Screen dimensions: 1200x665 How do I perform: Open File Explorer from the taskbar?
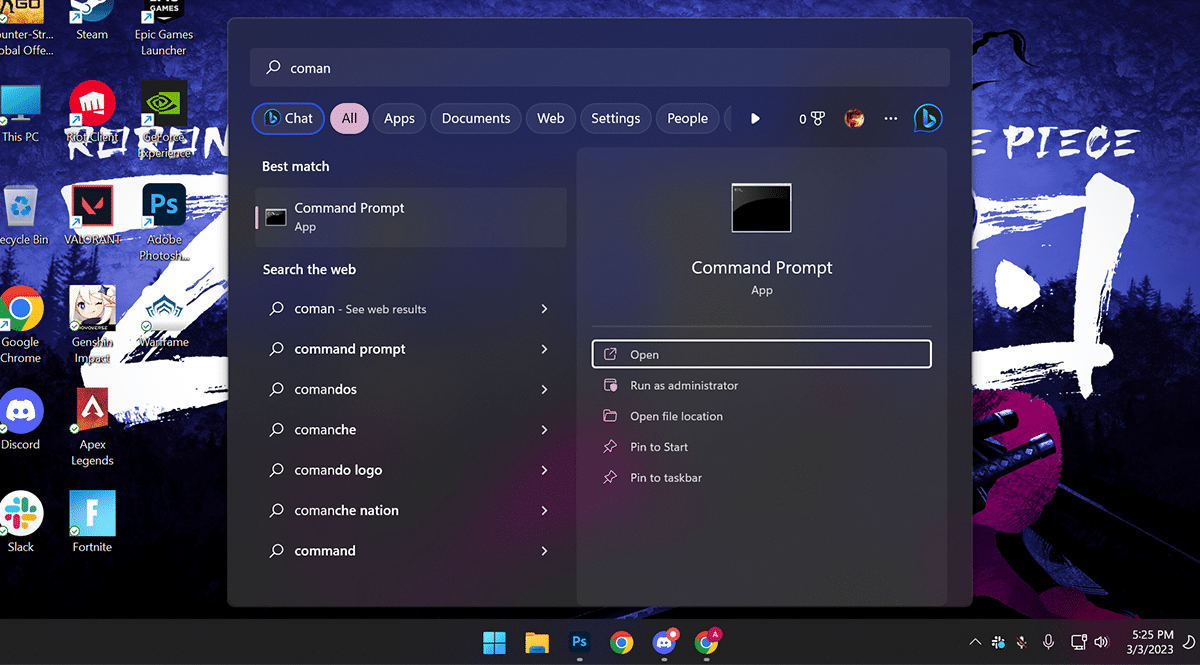click(x=537, y=642)
